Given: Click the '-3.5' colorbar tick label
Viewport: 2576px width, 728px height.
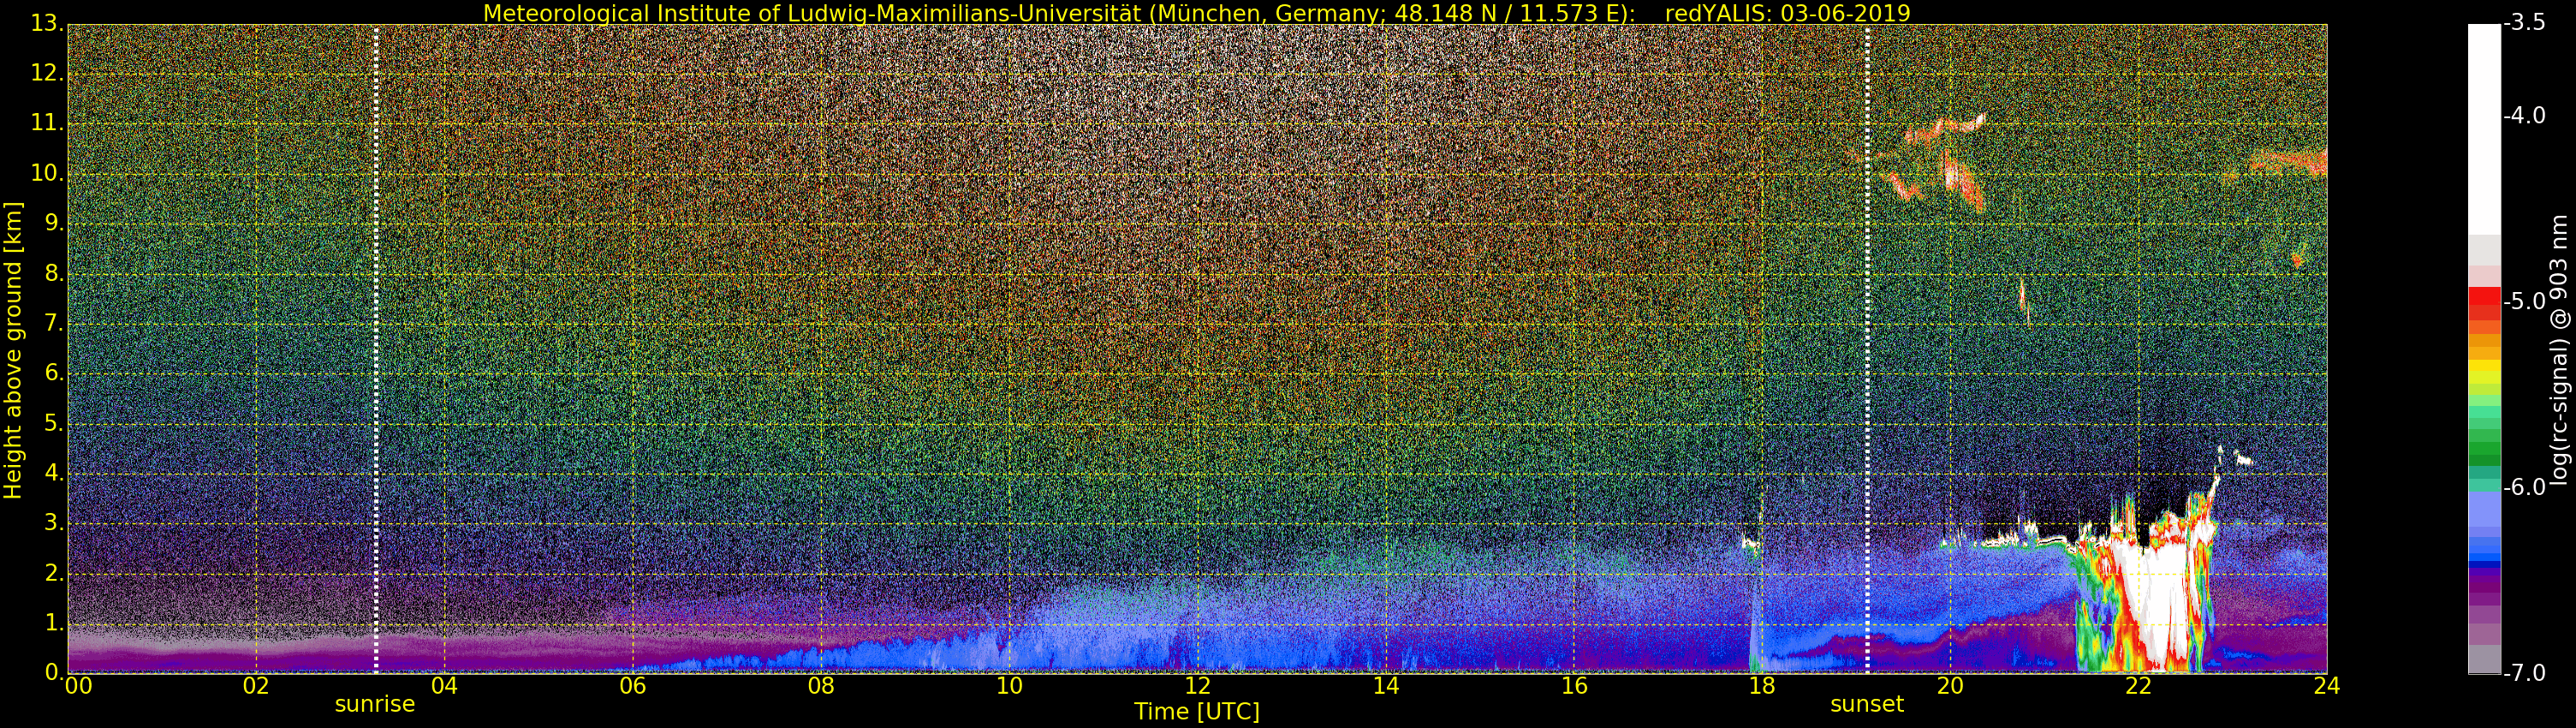Looking at the screenshot, I should click(x=2525, y=23).
